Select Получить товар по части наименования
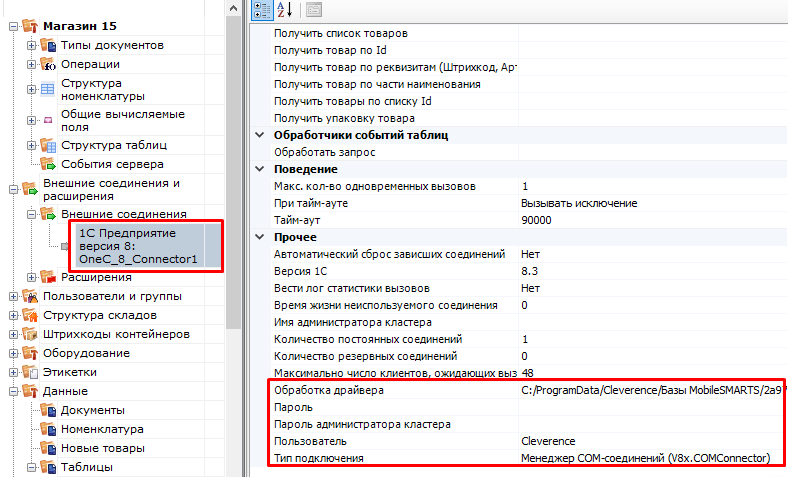The width and height of the screenshot is (788, 477). [377, 84]
